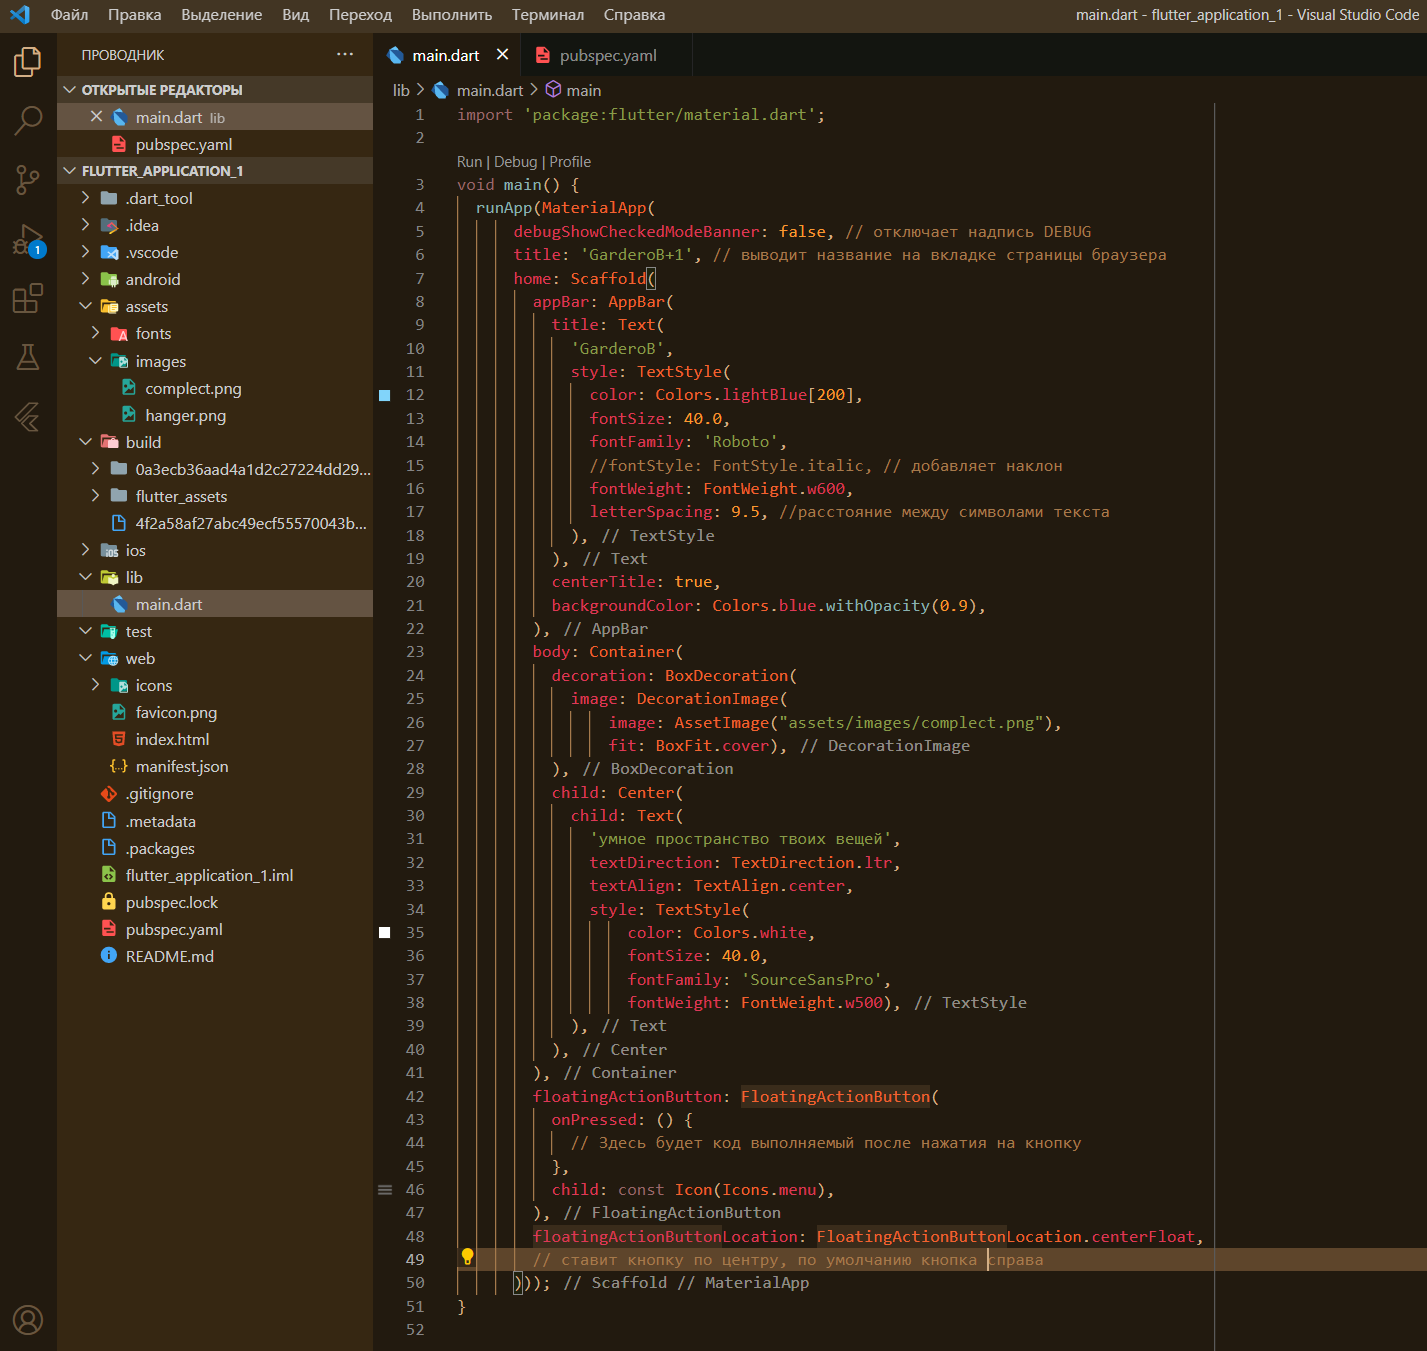Open the Файл menu
Image resolution: width=1427 pixels, height=1351 pixels.
click(69, 15)
